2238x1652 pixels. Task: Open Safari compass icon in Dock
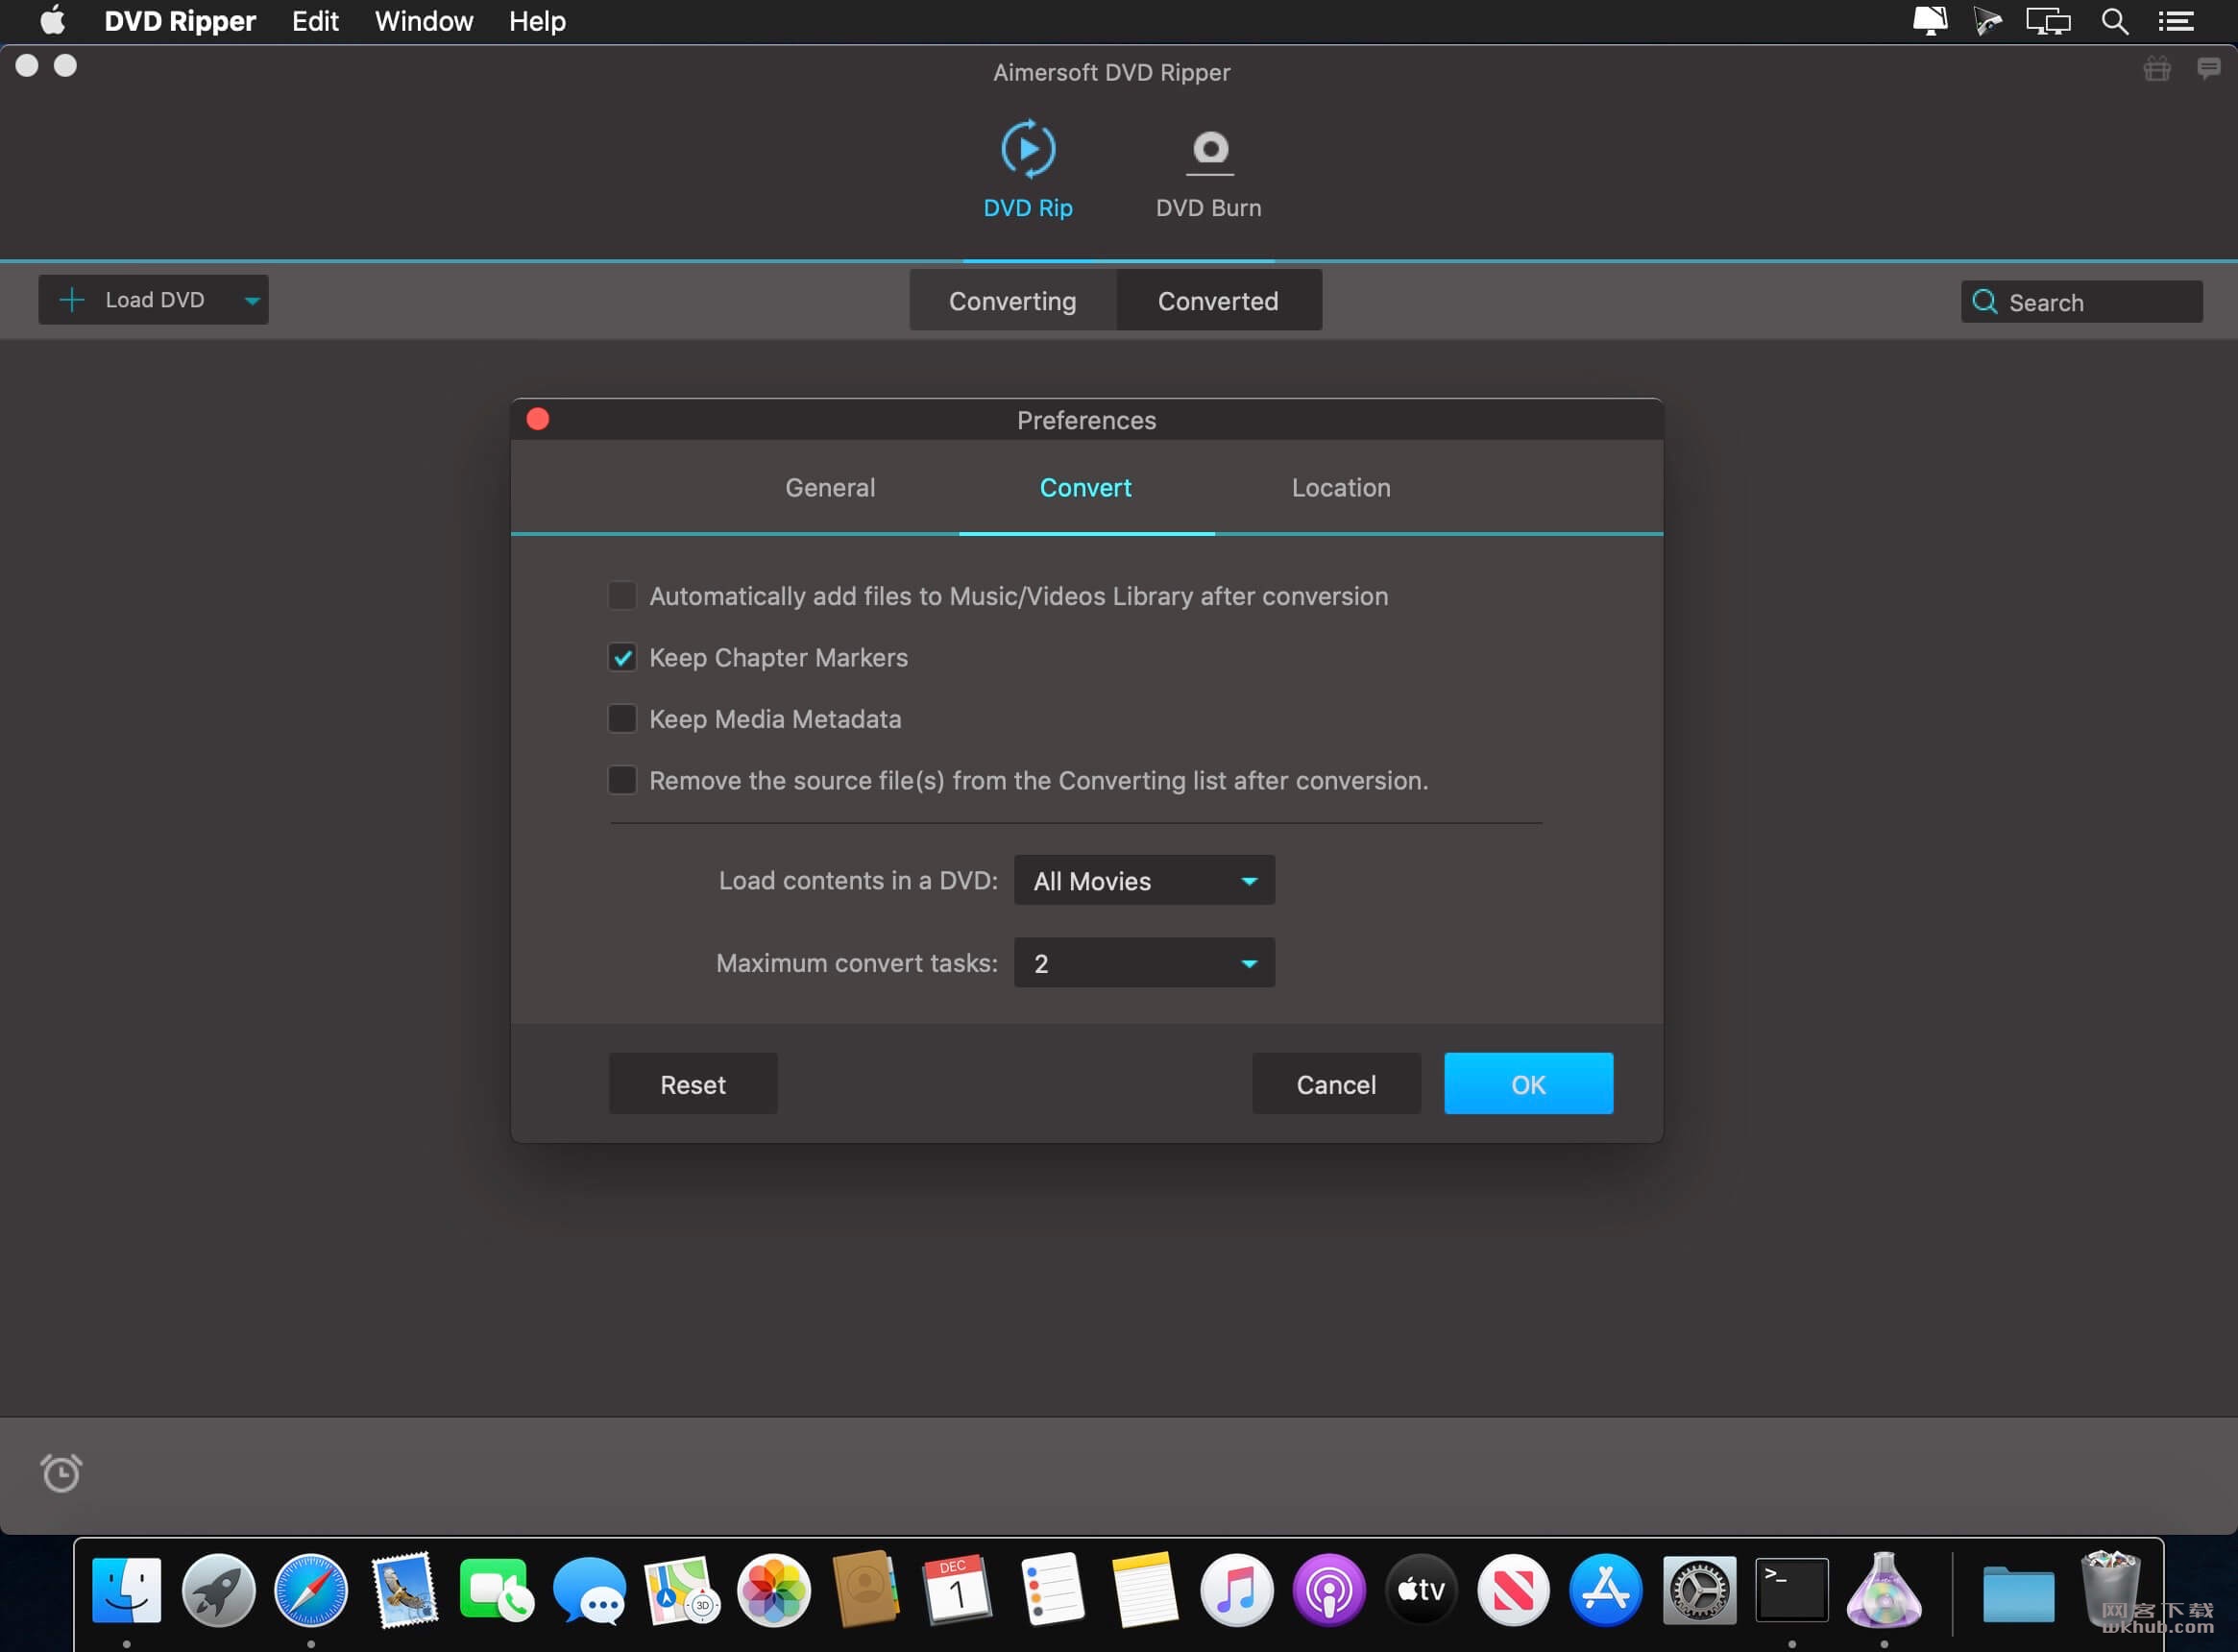(311, 1590)
